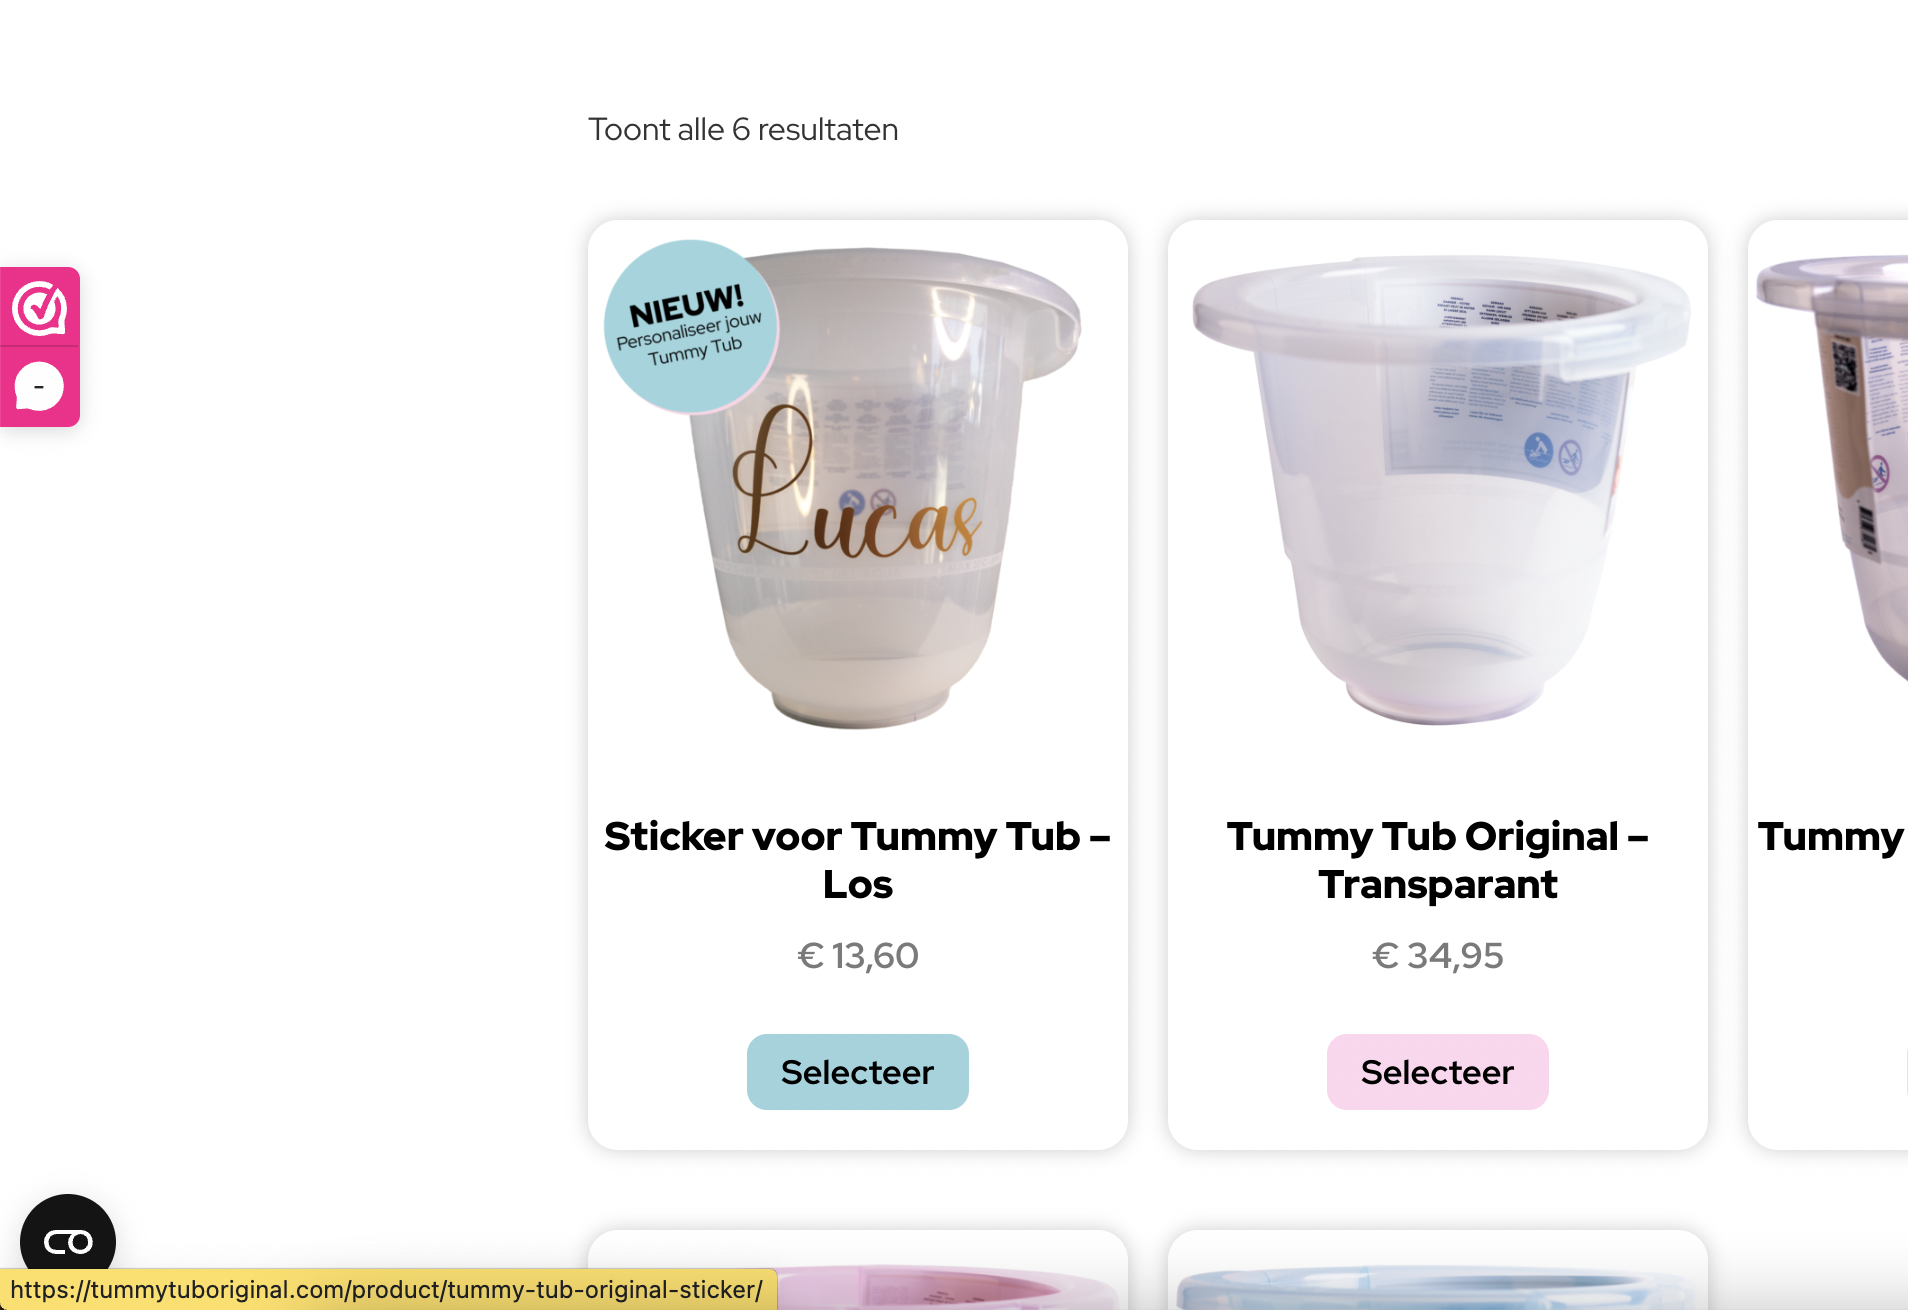Click the Toont alle 6 resultaten text
Image resolution: width=1908 pixels, height=1310 pixels.
[743, 130]
